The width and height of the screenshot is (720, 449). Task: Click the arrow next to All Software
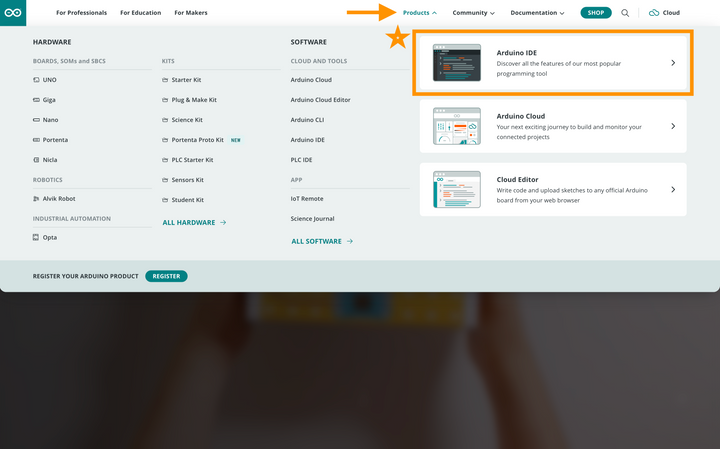point(350,241)
